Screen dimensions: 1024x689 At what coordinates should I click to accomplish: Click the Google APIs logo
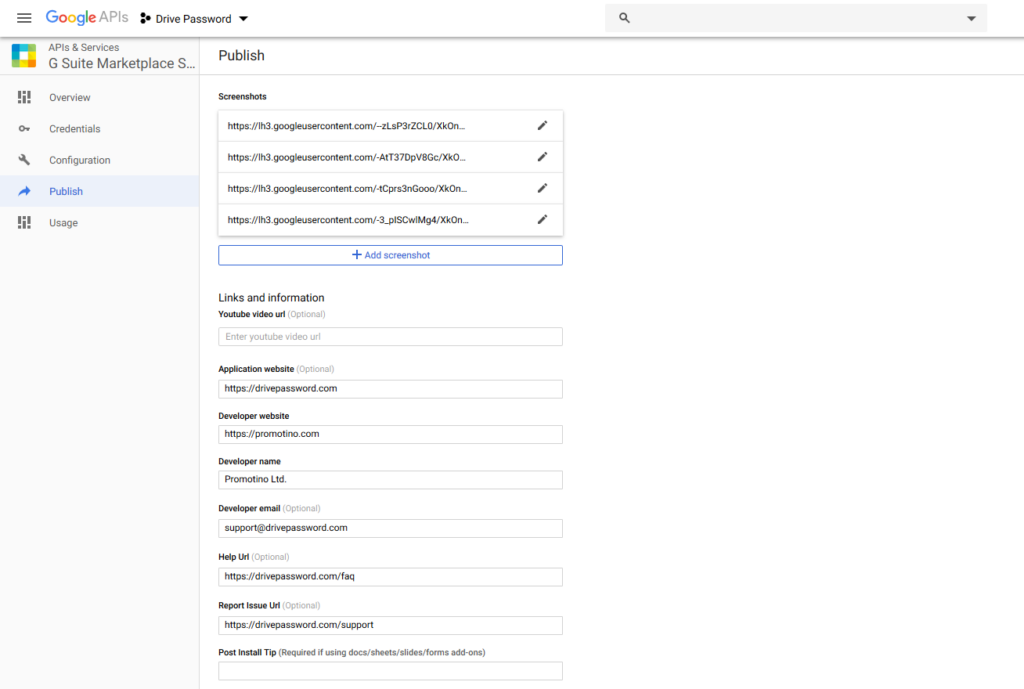(87, 18)
